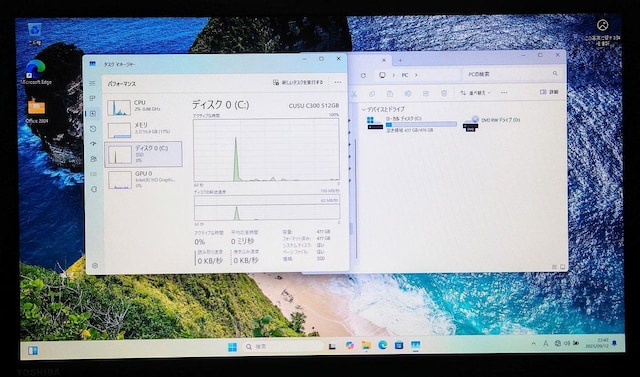Switch to large icons view in Explorer status bar
Screen dimensions: 640x377
[x=562, y=266]
